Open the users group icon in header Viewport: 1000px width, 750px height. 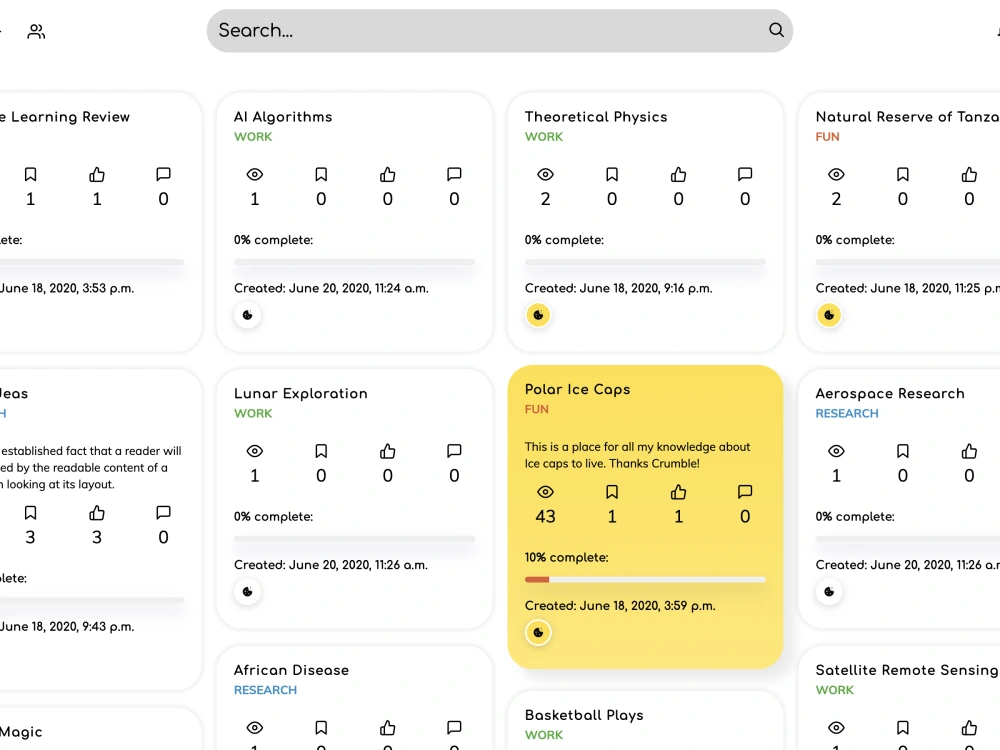[x=36, y=31]
